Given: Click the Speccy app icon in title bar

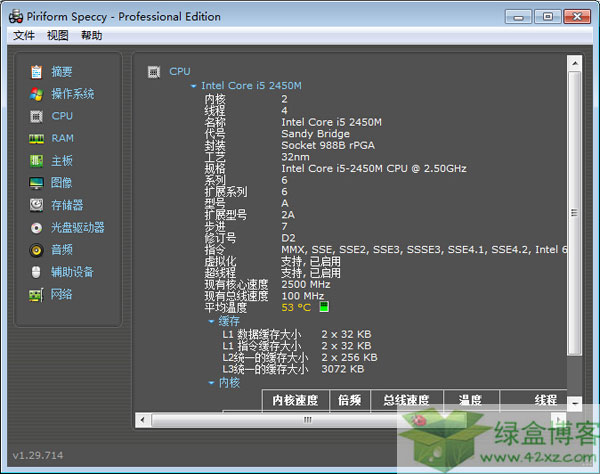Looking at the screenshot, I should (16, 16).
